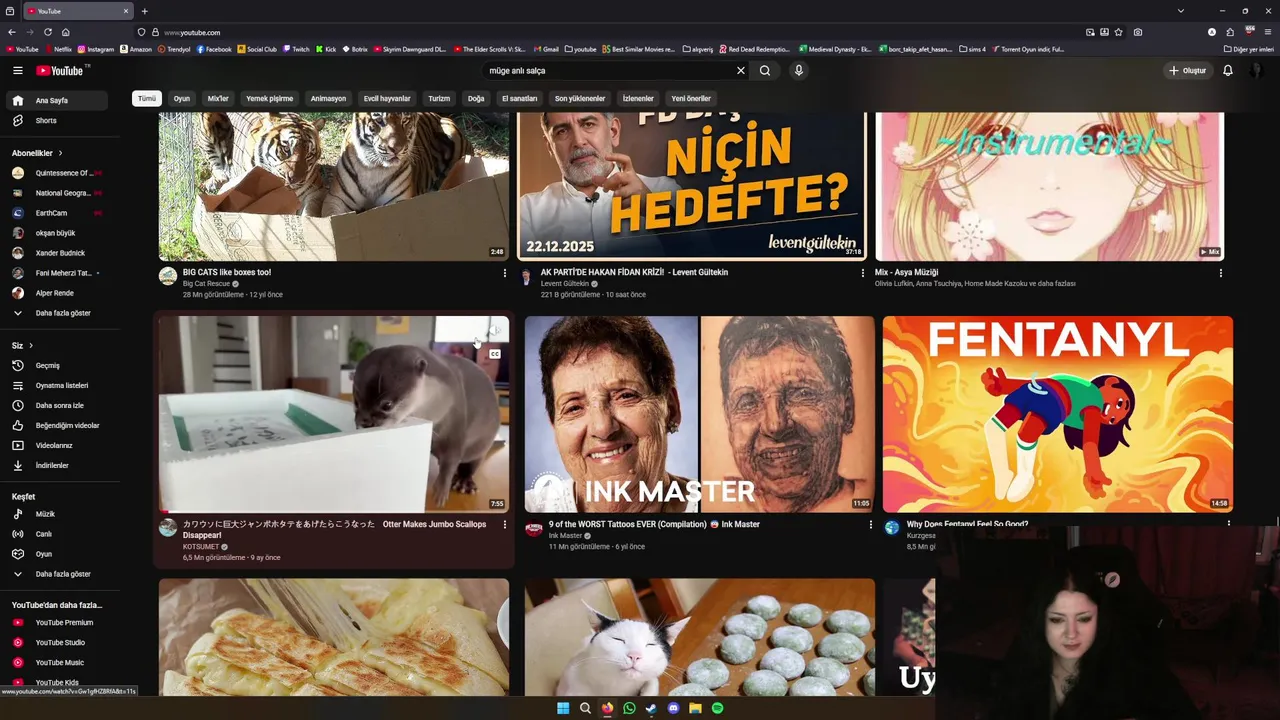Viewport: 1280px width, 720px height.
Task: Select the Tümü filter chip
Action: (x=147, y=99)
